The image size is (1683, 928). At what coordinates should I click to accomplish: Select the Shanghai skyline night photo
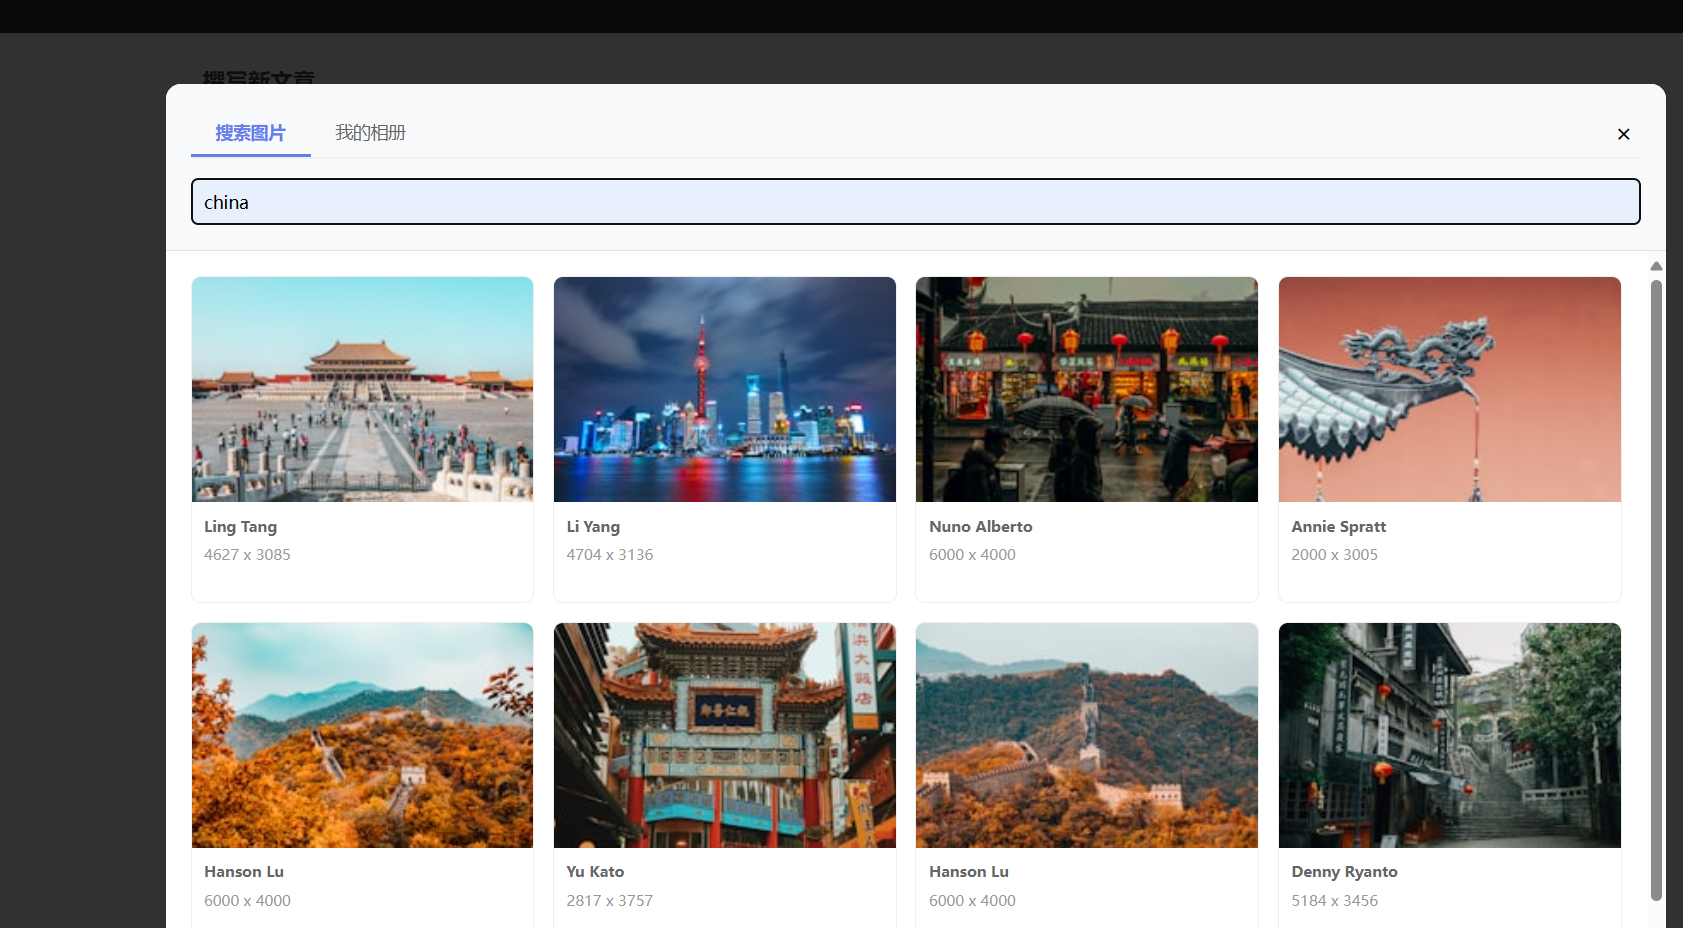coord(724,389)
